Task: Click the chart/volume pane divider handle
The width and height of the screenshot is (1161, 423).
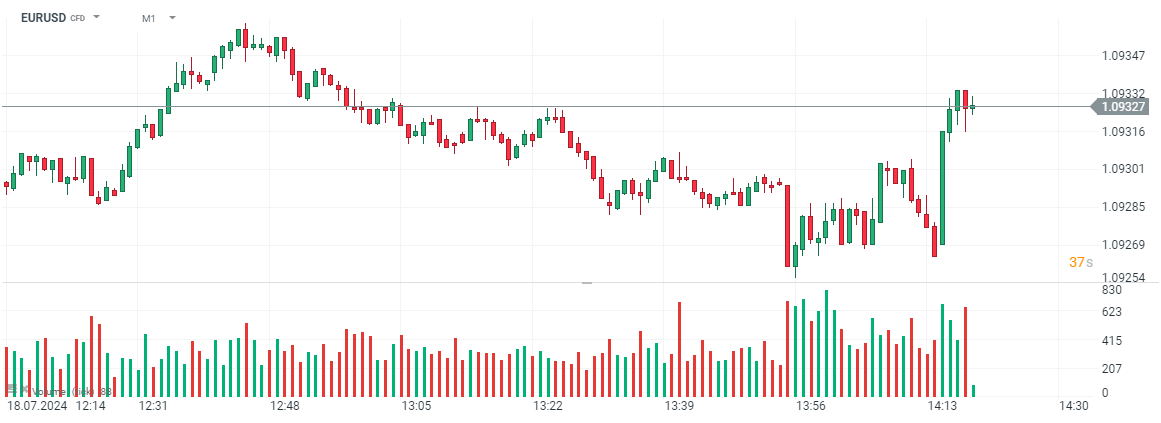Action: click(587, 283)
